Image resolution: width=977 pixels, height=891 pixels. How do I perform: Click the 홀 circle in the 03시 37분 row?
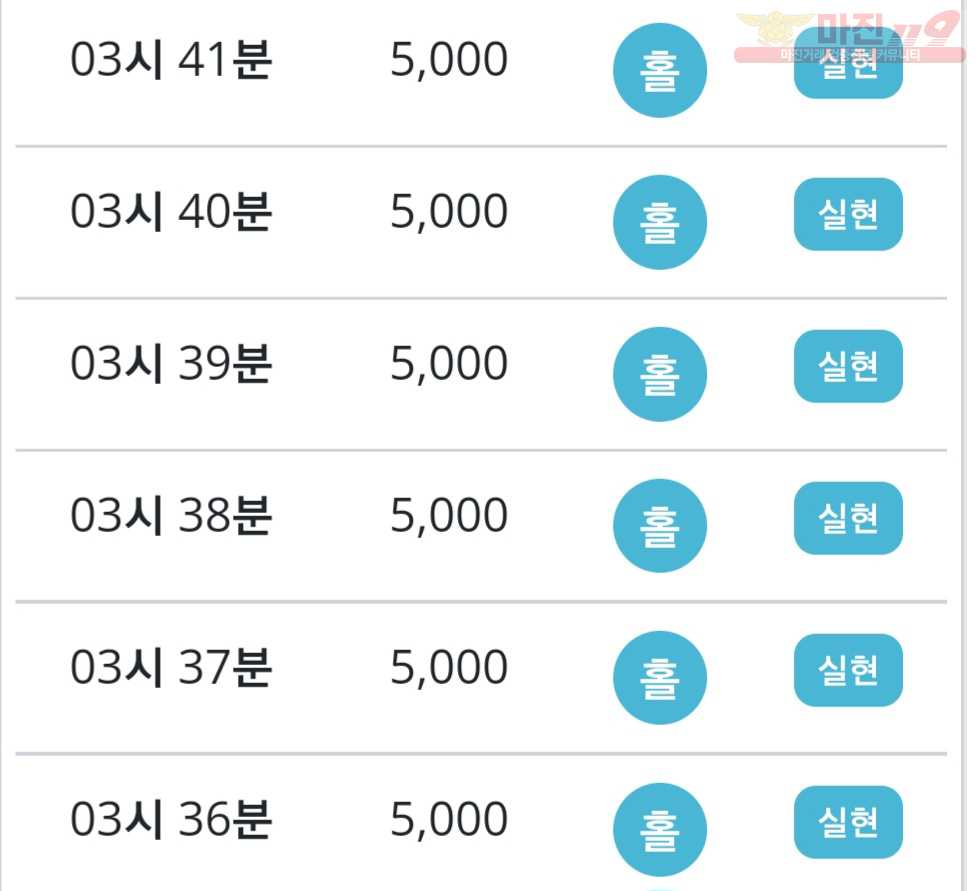pyautogui.click(x=660, y=678)
